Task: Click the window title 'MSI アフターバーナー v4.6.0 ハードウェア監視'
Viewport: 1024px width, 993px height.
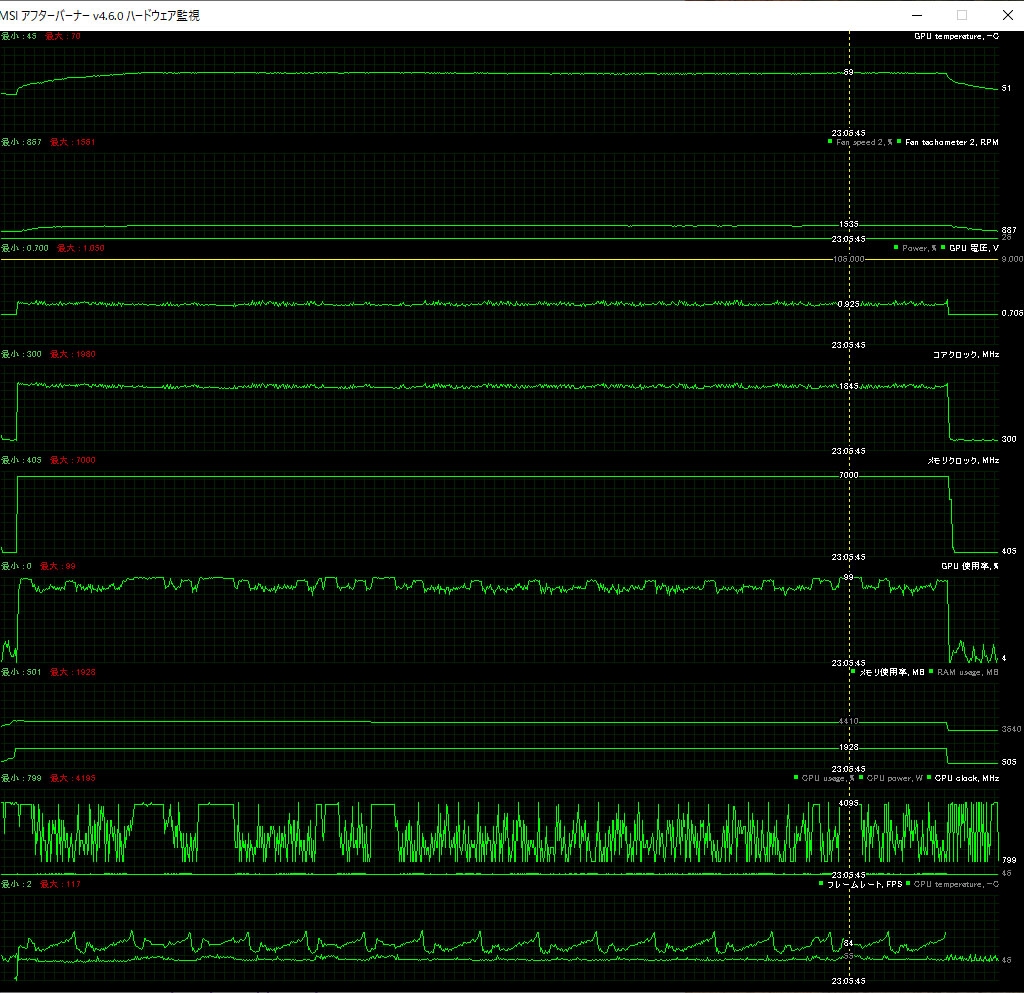Action: point(100,16)
